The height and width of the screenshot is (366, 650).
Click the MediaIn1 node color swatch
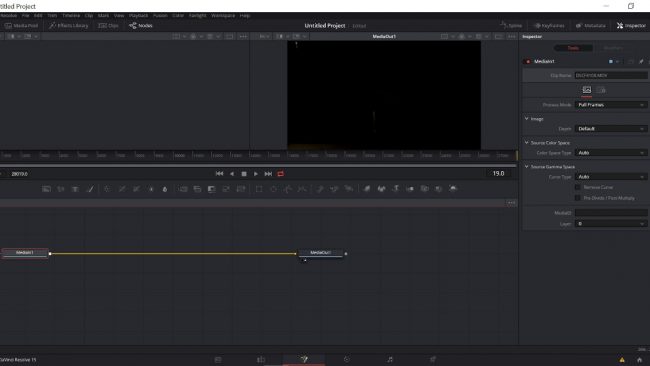click(x=611, y=61)
